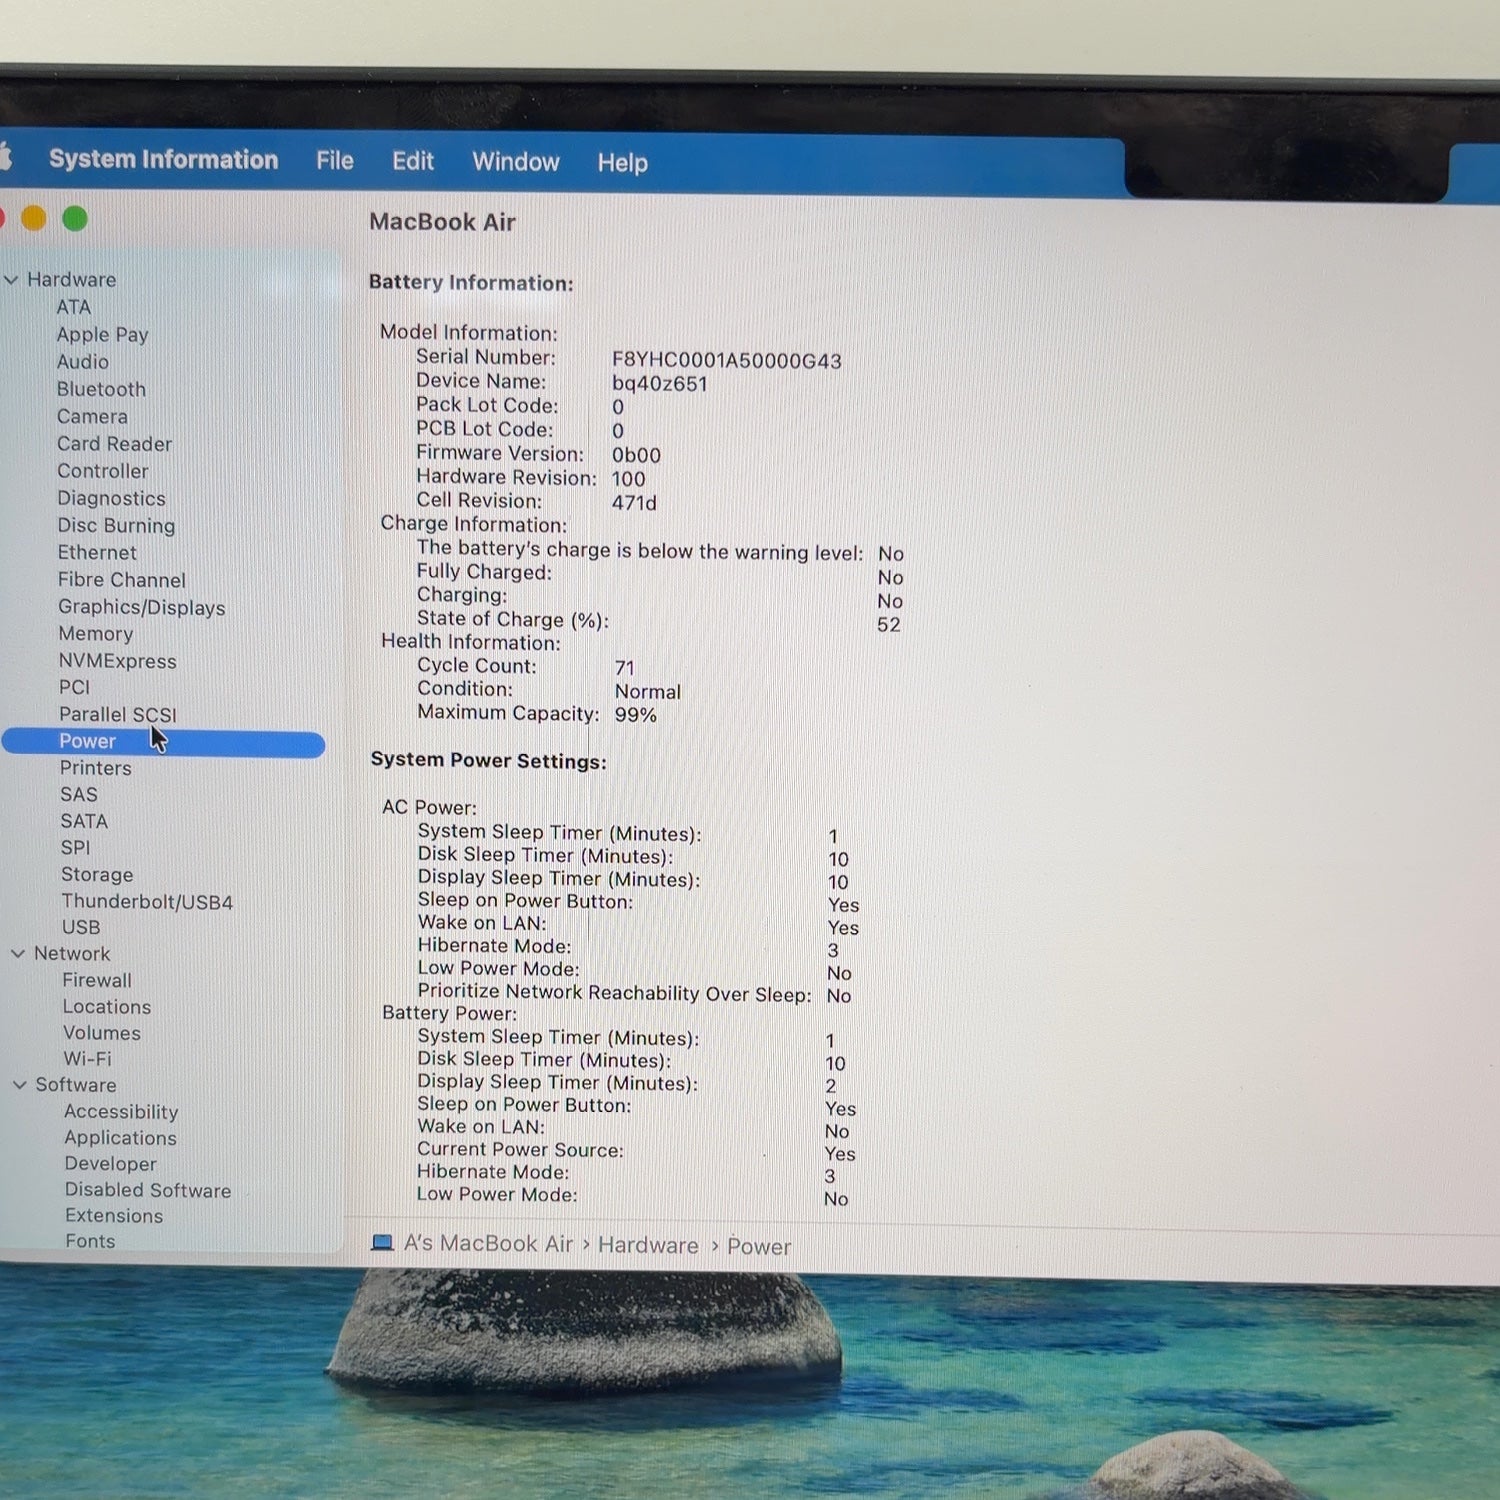This screenshot has width=1500, height=1500.
Task: Select Bluetooth in the sidebar
Action: [101, 389]
